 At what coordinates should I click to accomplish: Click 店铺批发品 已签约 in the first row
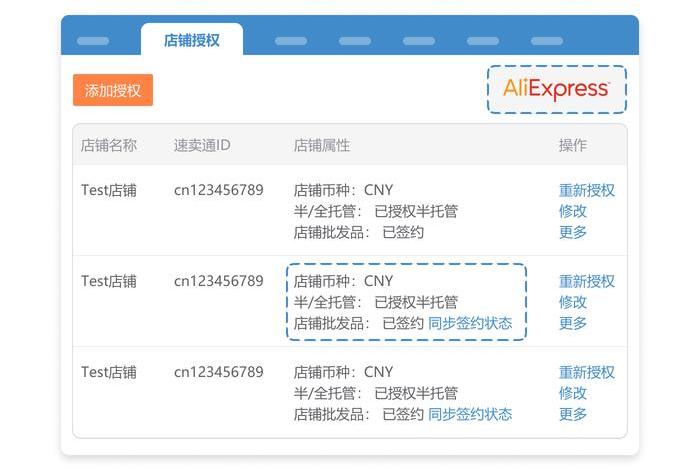[x=359, y=232]
